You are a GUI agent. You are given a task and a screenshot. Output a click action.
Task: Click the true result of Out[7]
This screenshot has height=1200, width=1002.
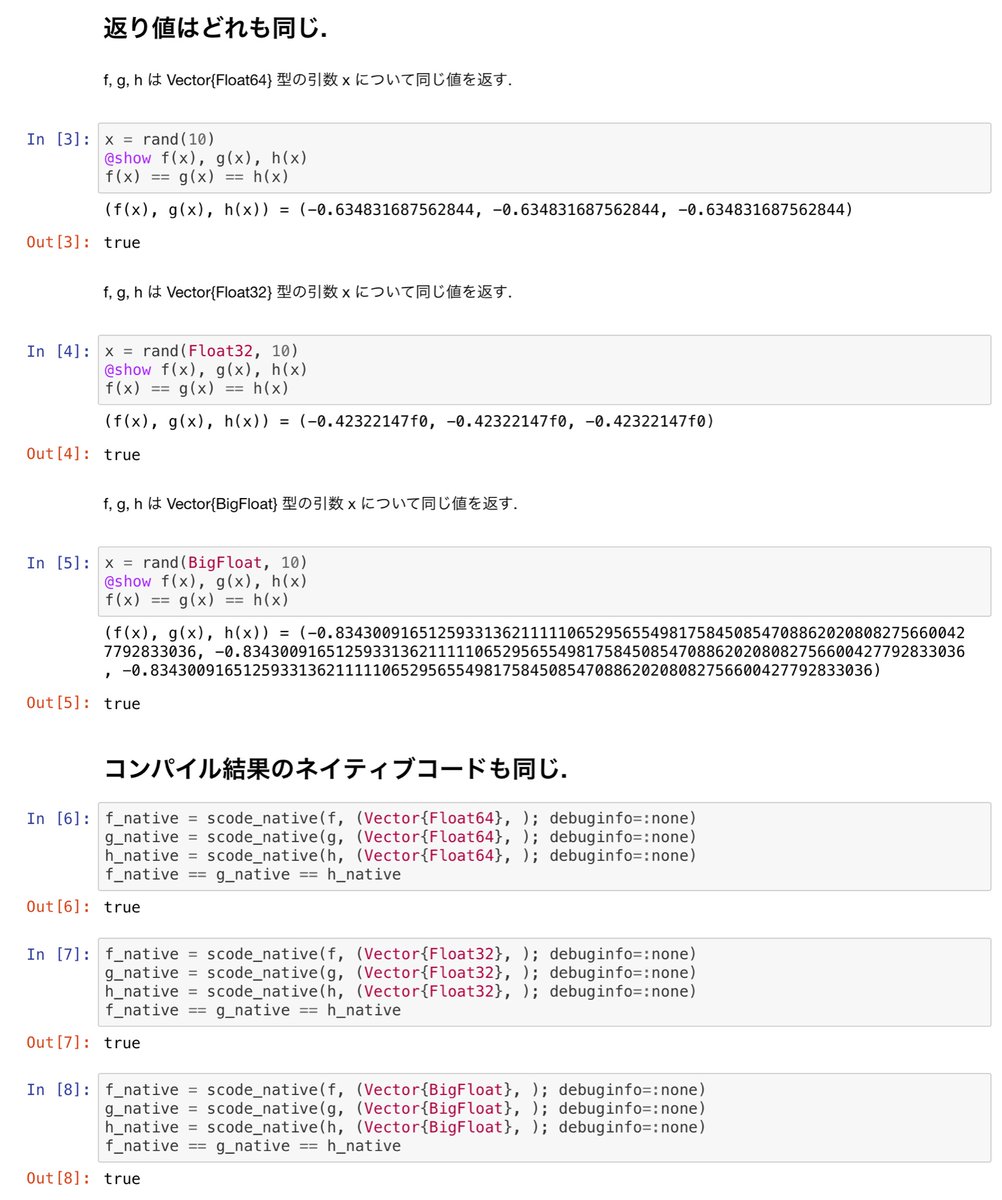pyautogui.click(x=122, y=1043)
